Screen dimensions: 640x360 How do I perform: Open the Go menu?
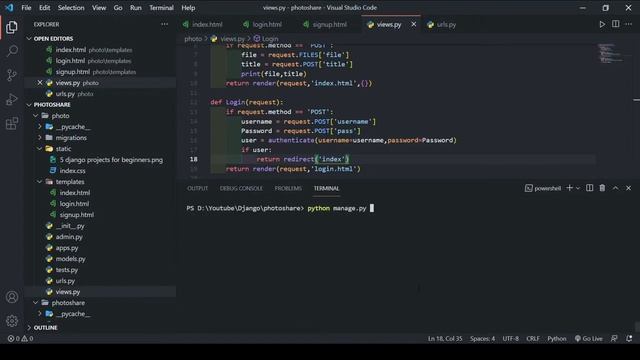click(118, 8)
